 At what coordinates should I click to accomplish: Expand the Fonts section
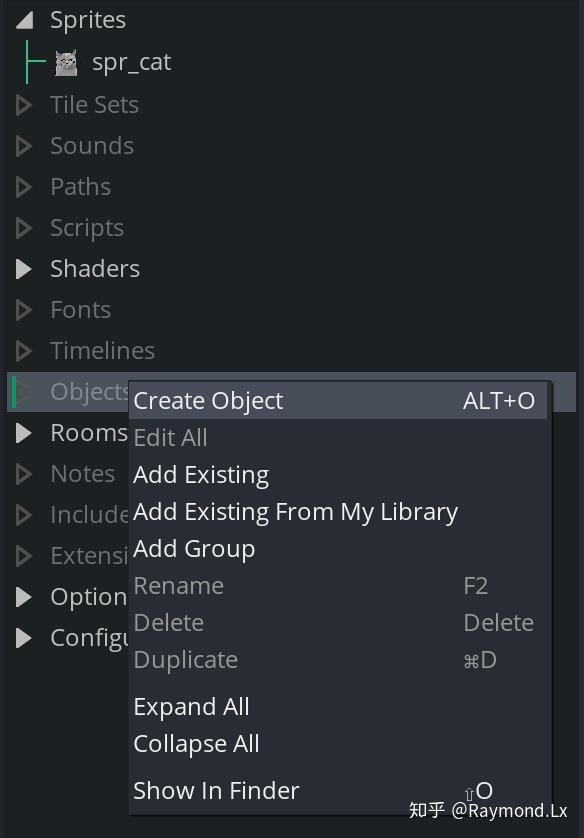tap(22, 309)
